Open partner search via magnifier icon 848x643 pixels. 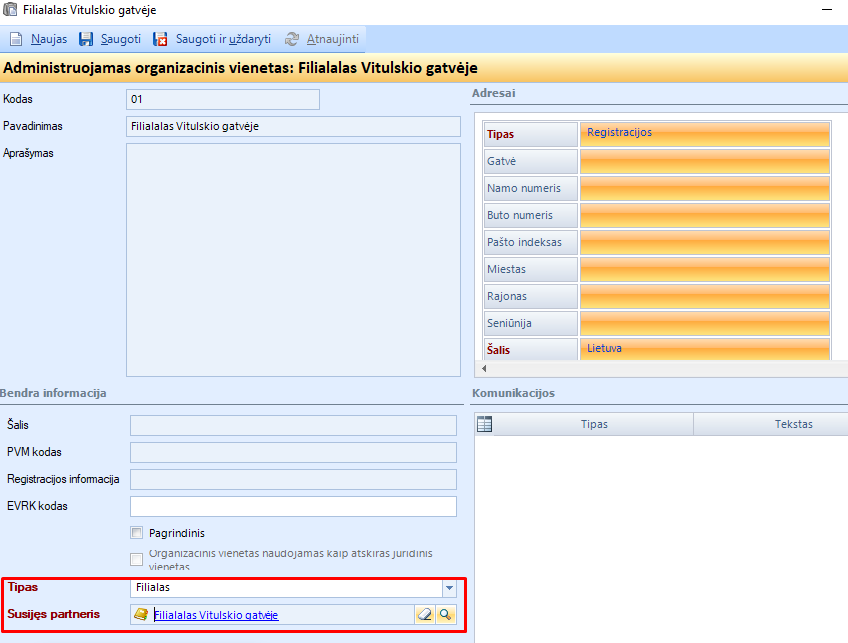[446, 615]
